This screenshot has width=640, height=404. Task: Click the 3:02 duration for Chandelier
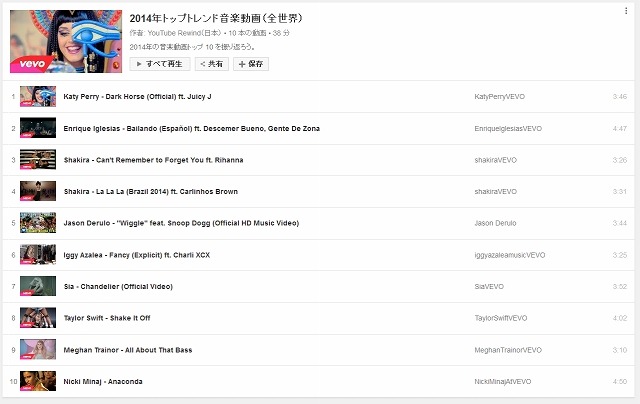[x=620, y=286]
